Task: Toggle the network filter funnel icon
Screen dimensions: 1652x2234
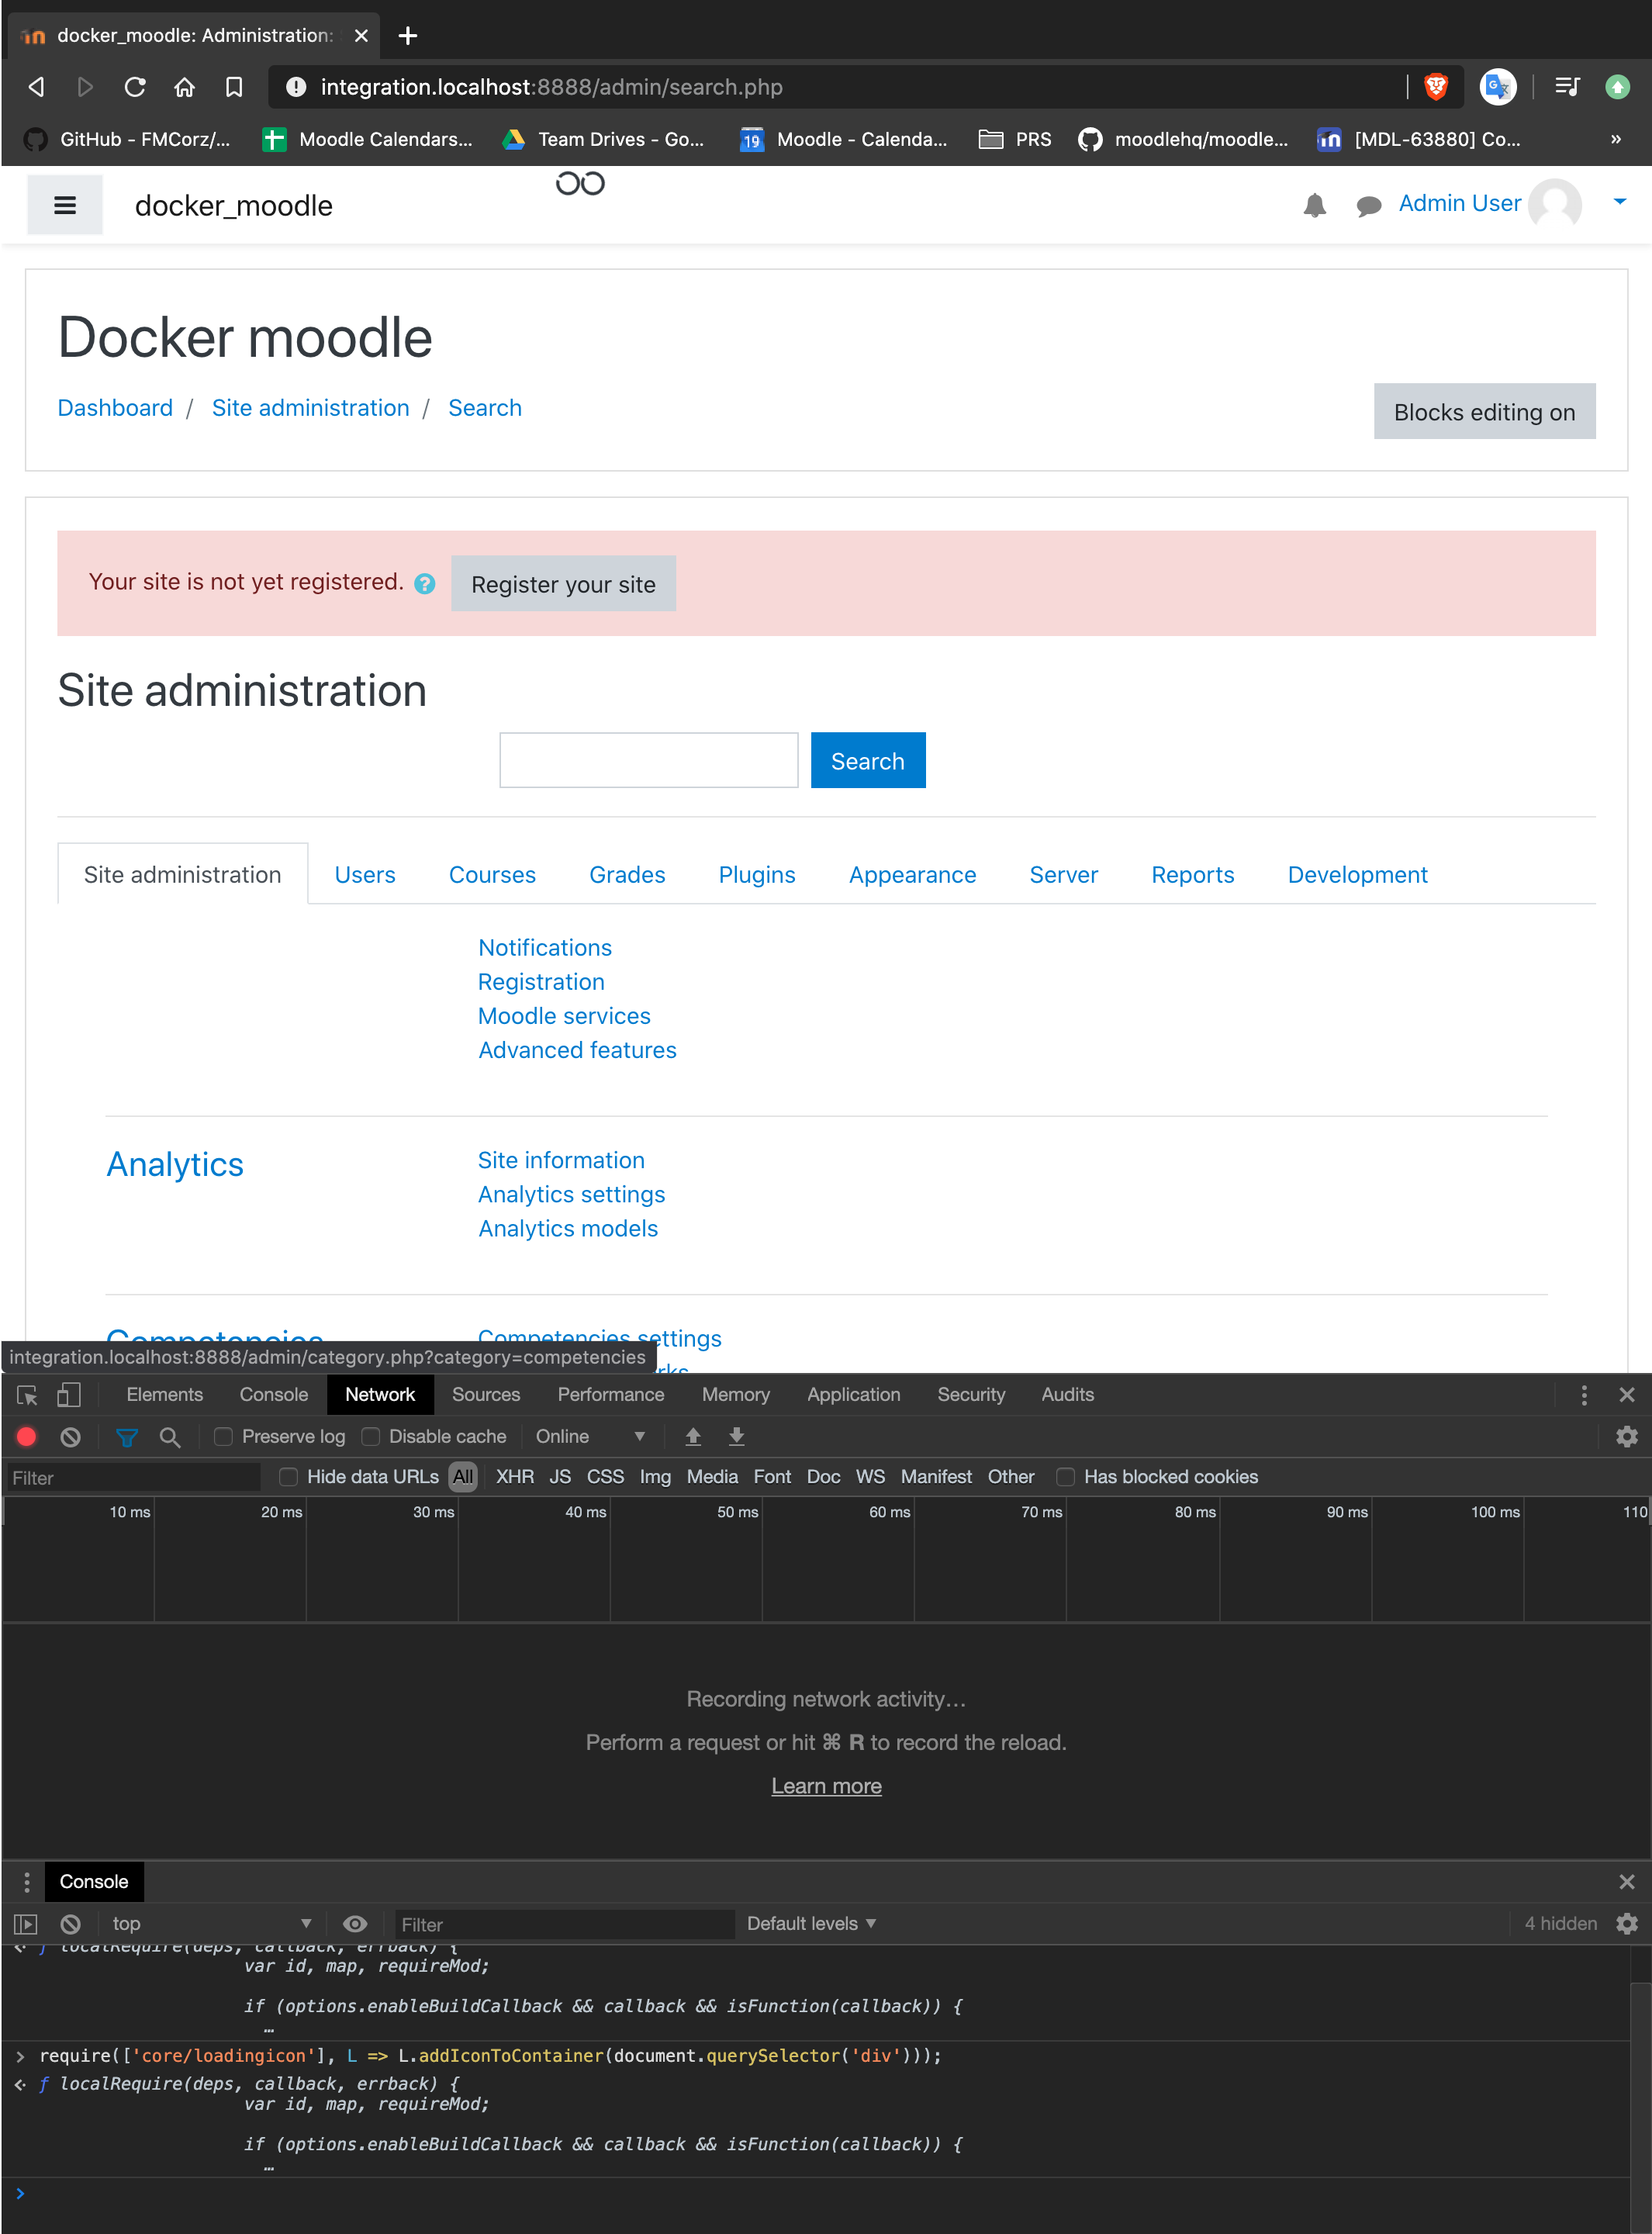Action: [127, 1437]
